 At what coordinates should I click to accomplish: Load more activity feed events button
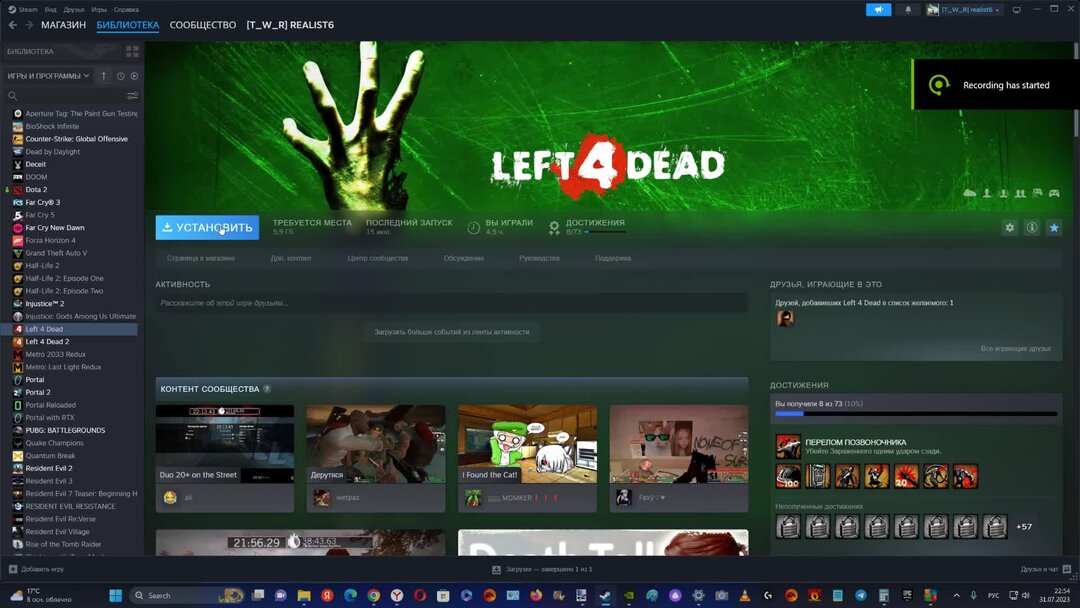tap(452, 332)
